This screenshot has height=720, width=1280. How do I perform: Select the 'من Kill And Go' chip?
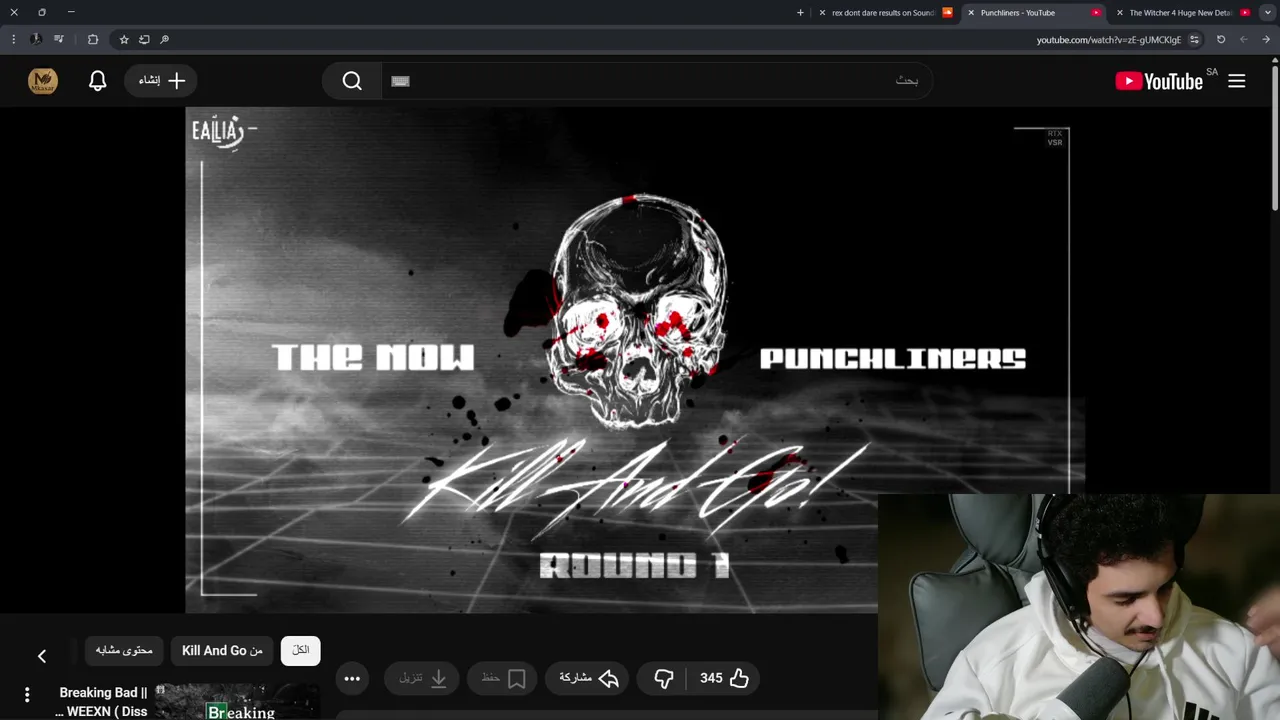click(222, 650)
